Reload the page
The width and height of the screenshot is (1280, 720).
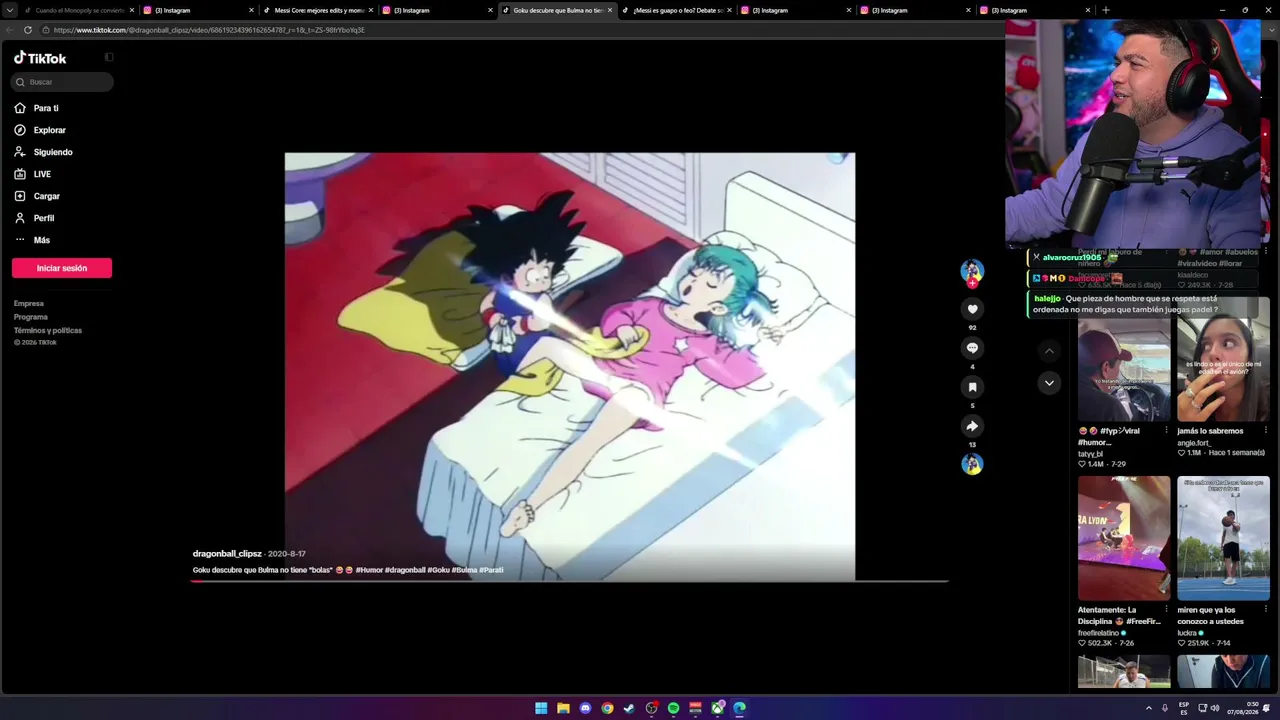click(x=28, y=30)
